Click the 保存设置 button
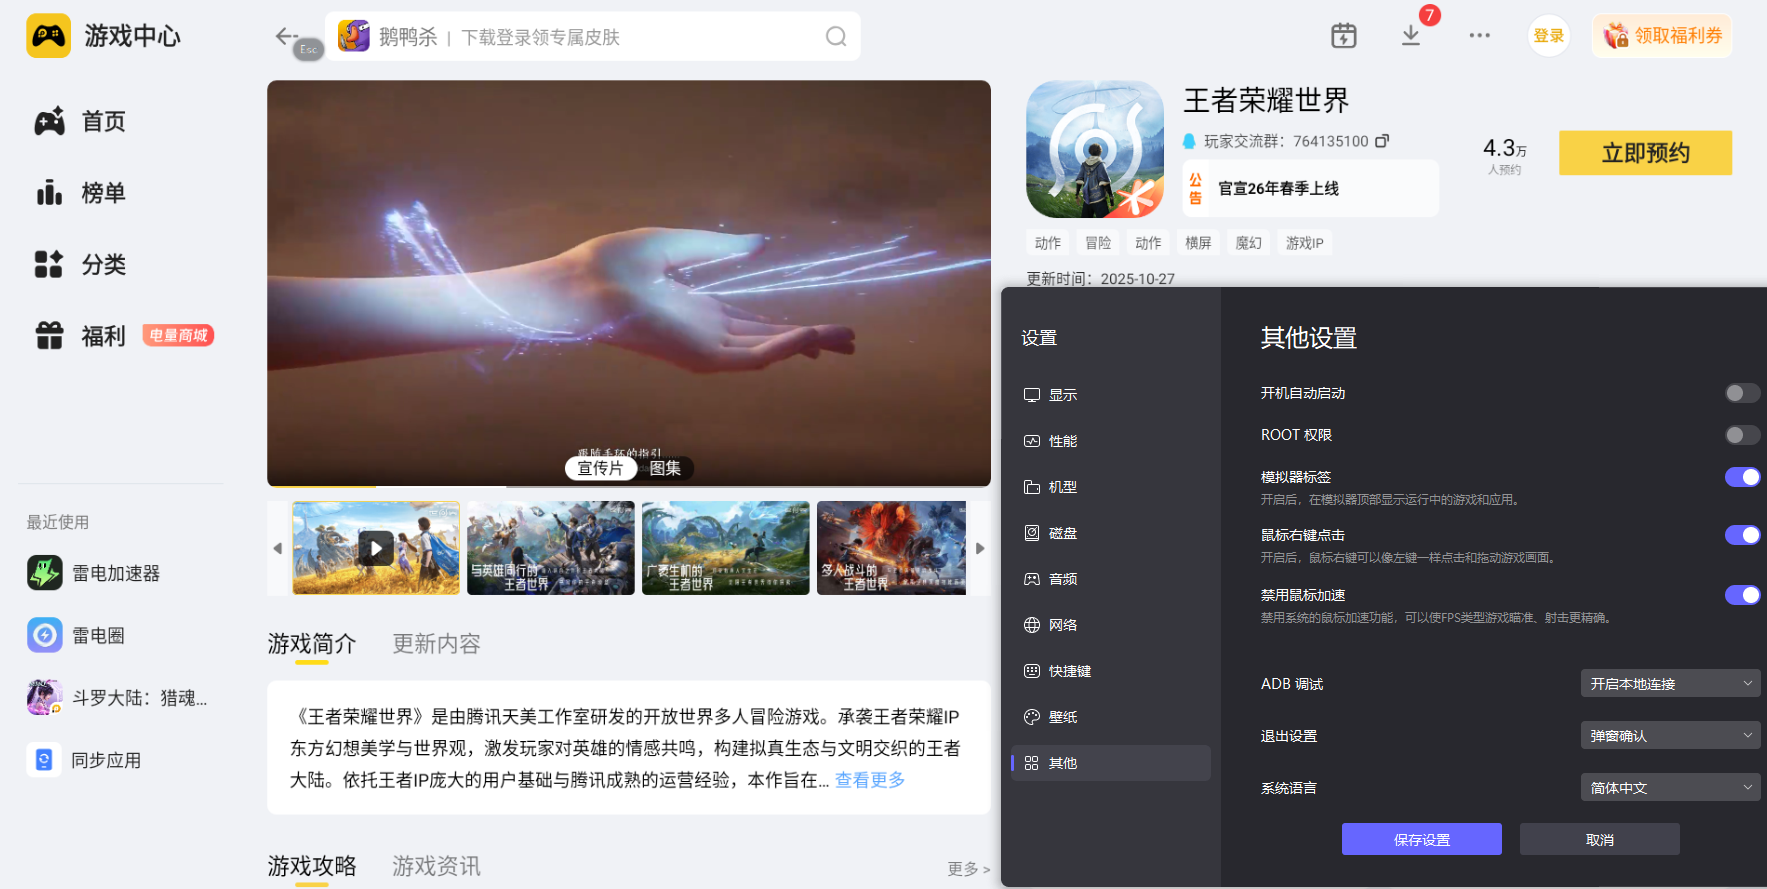Image resolution: width=1767 pixels, height=889 pixels. coord(1421,840)
